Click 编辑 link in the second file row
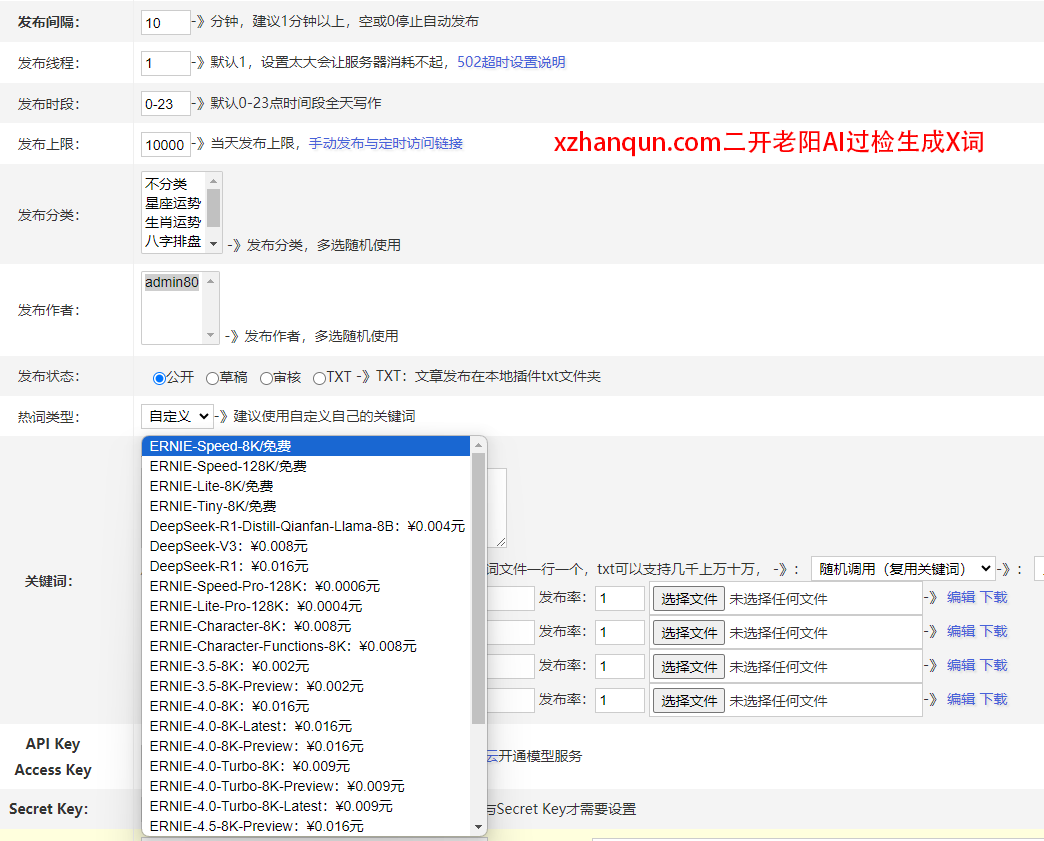This screenshot has width=1044, height=841. tap(961, 631)
